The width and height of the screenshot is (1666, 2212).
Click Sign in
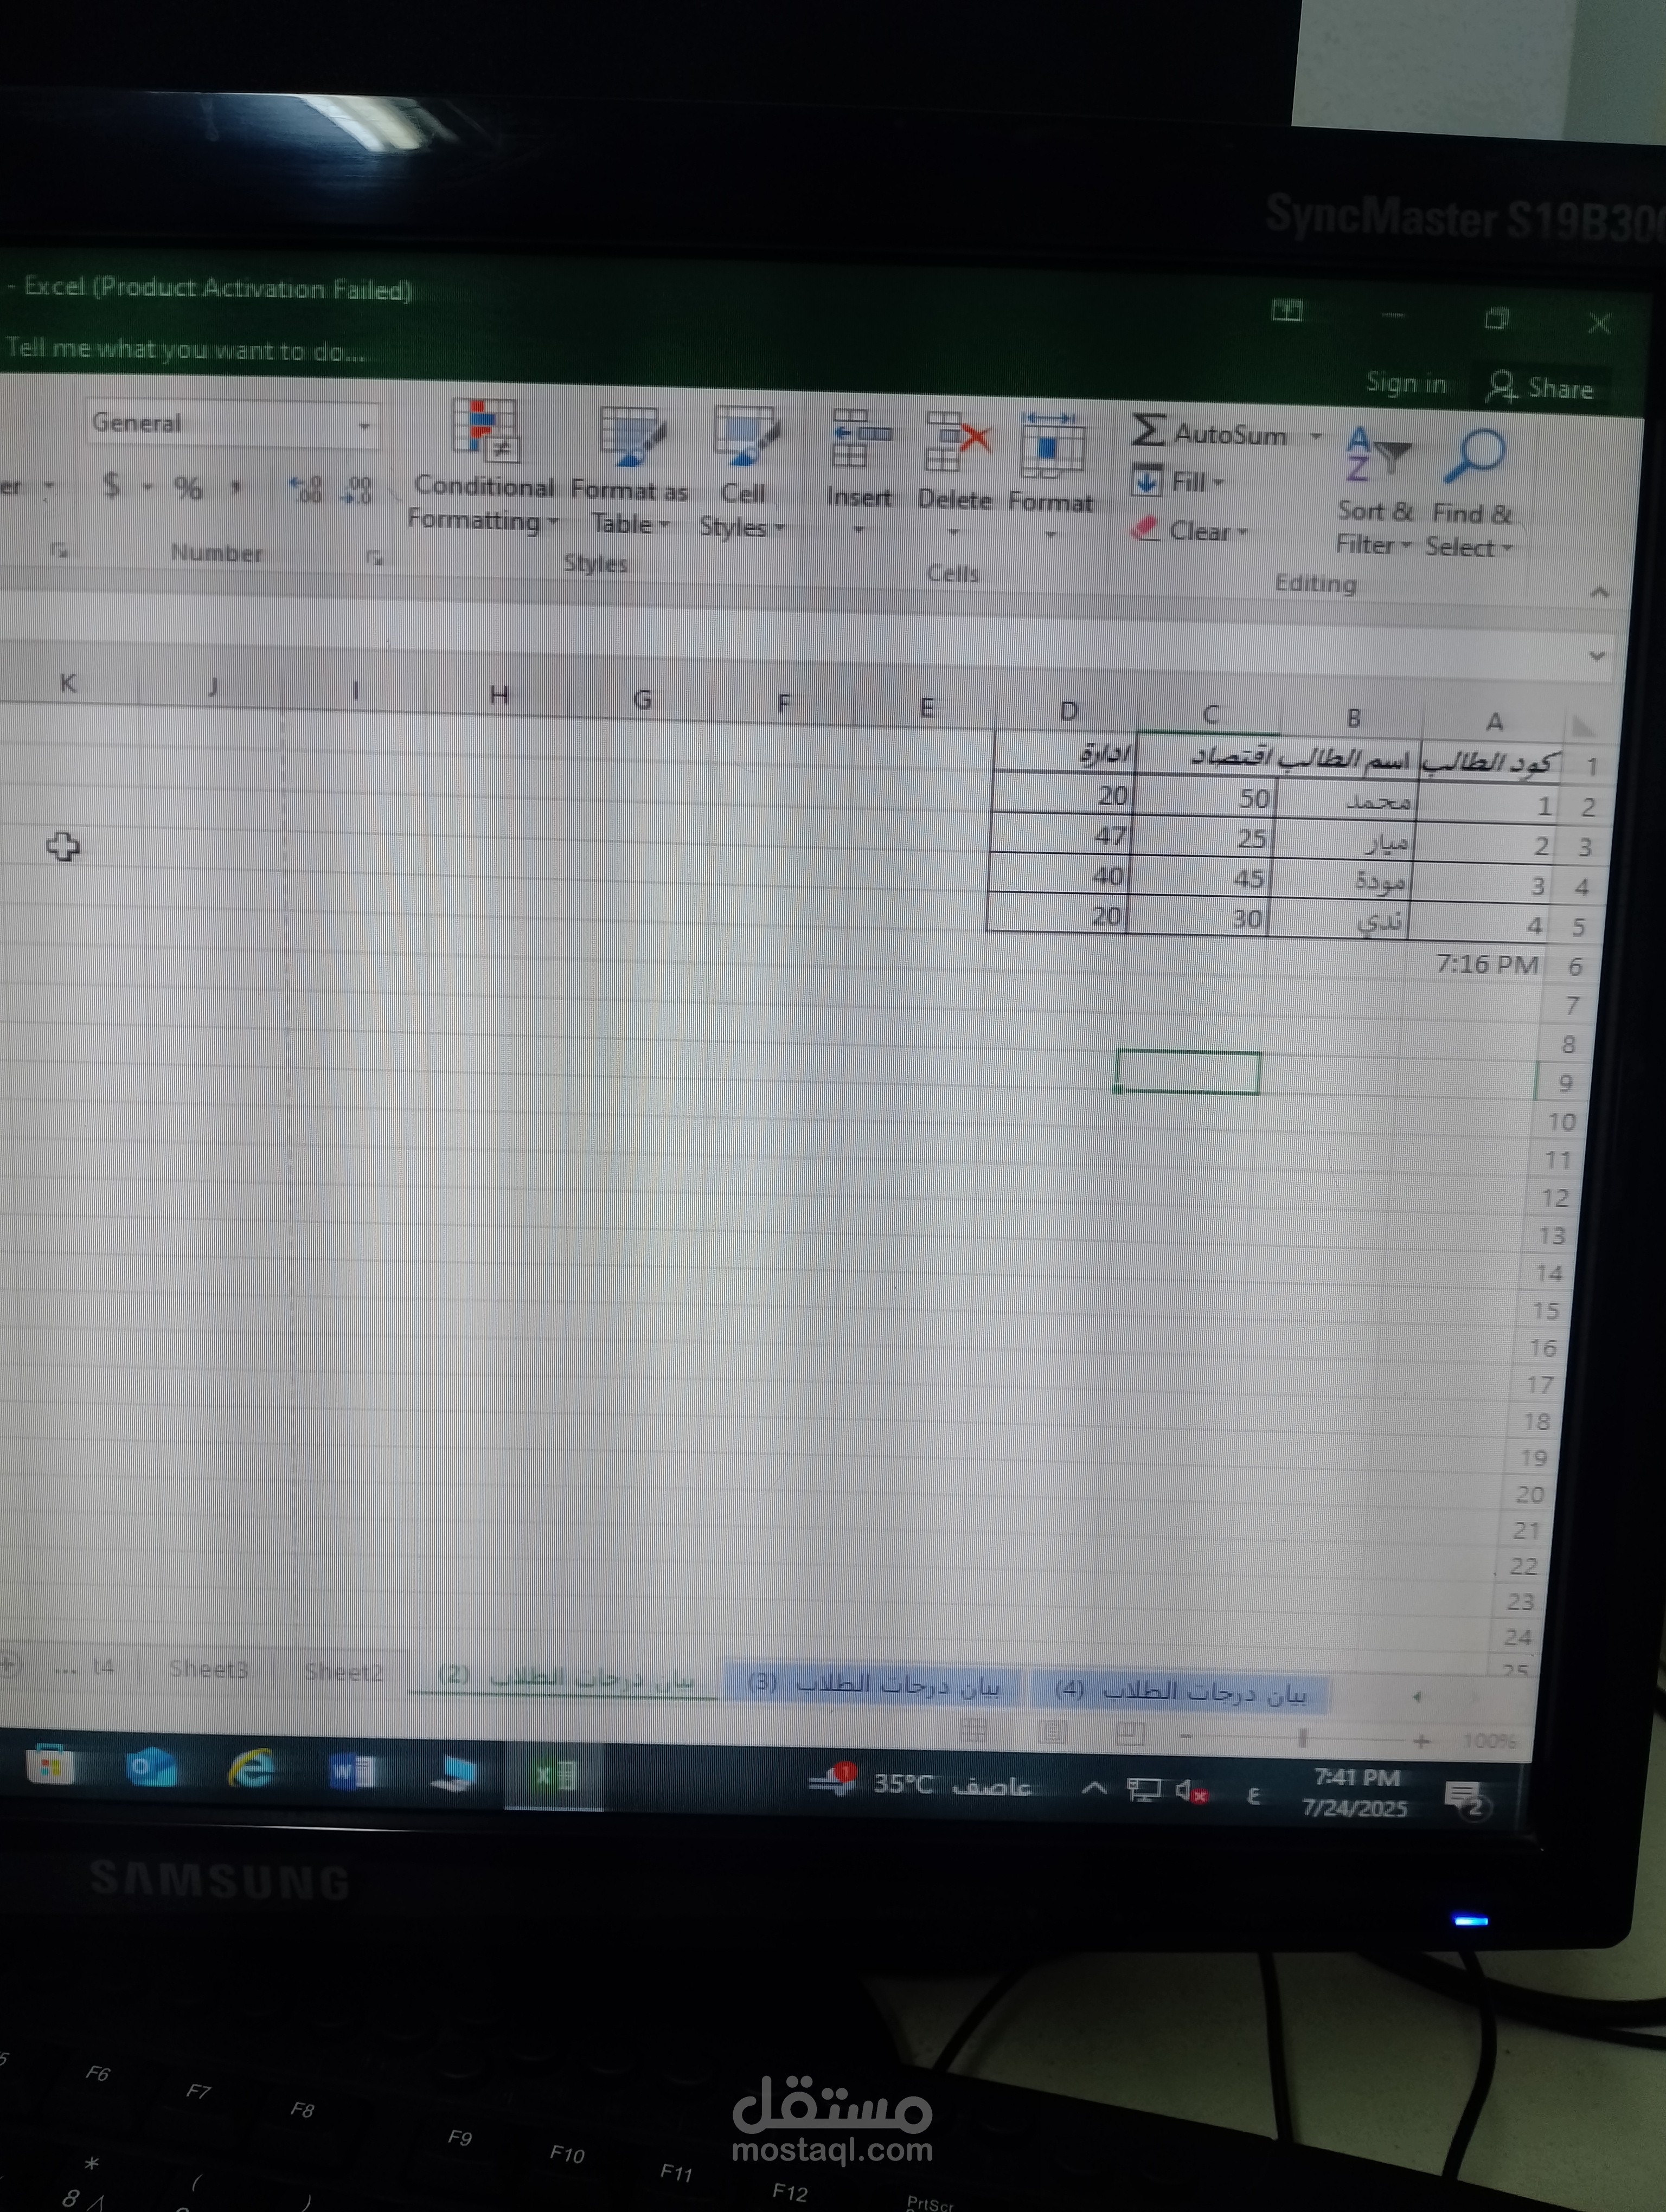click(1406, 383)
